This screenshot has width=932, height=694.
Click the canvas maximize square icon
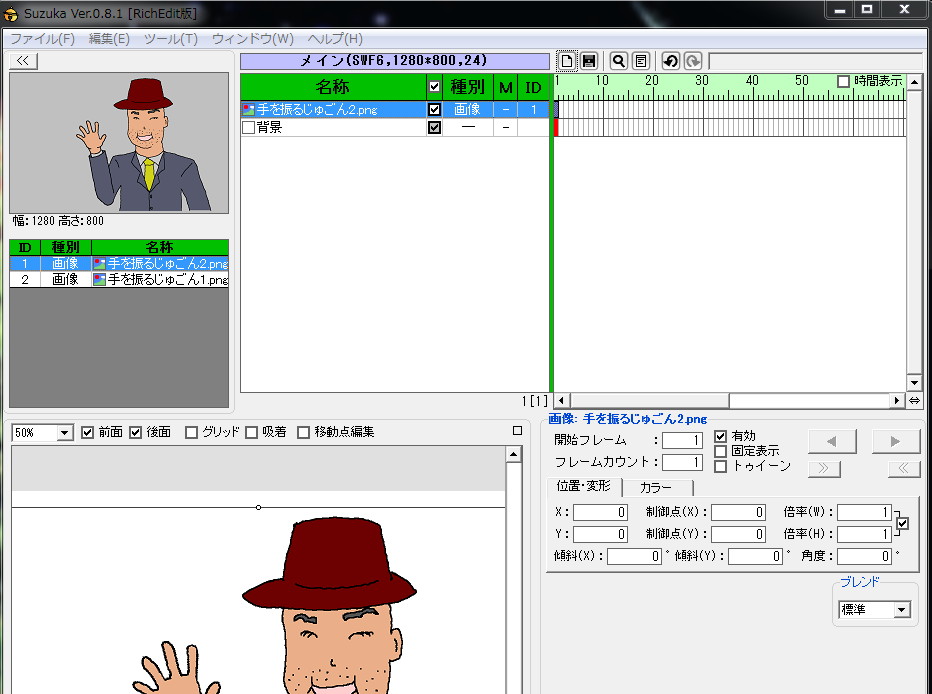tap(517, 431)
